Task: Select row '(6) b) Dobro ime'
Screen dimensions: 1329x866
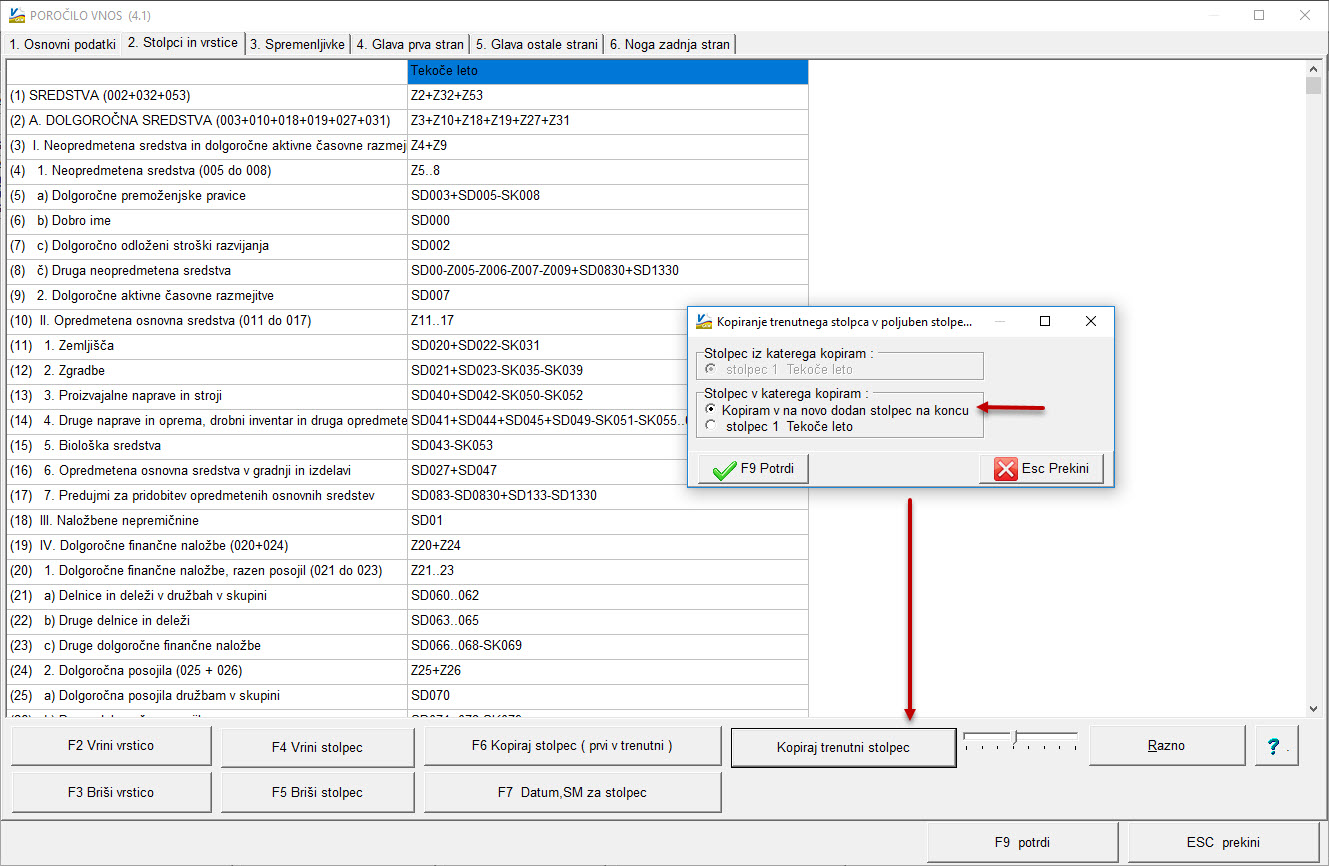Action: tap(207, 221)
